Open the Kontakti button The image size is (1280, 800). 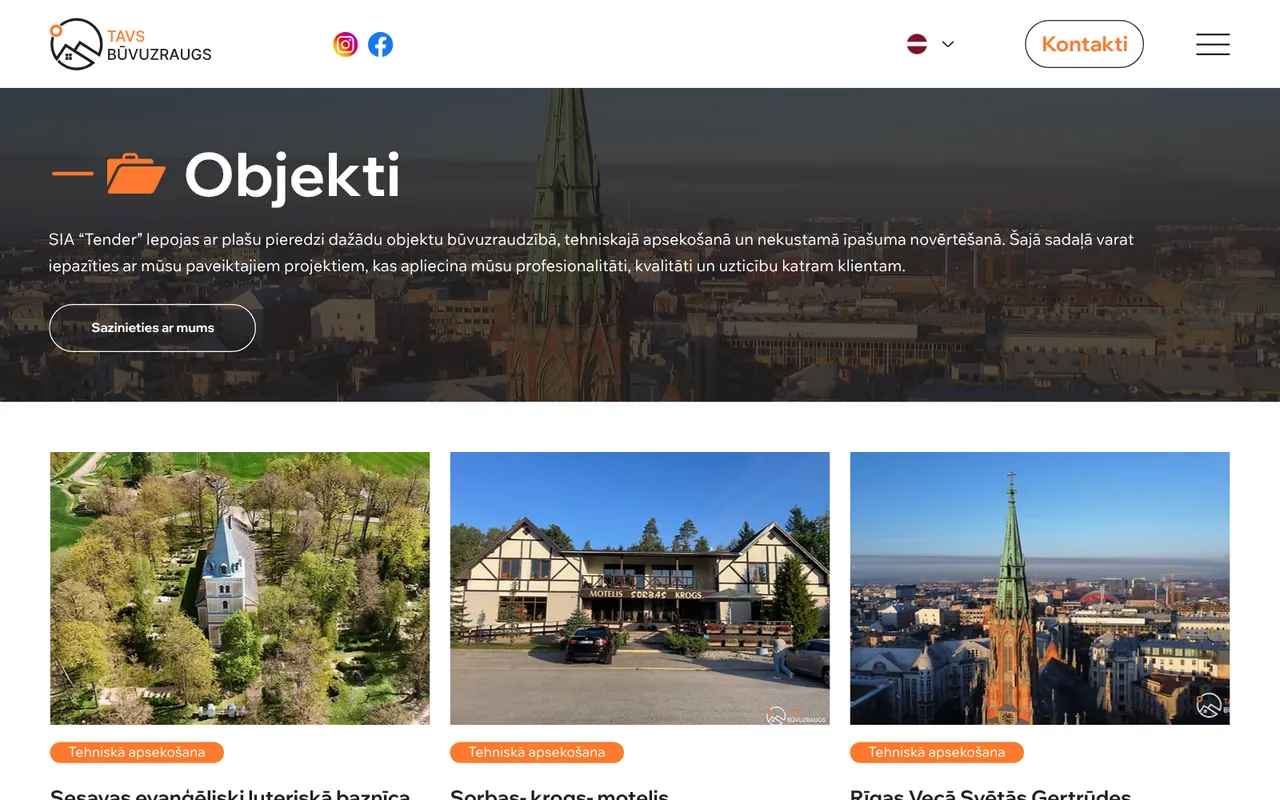tap(1084, 44)
